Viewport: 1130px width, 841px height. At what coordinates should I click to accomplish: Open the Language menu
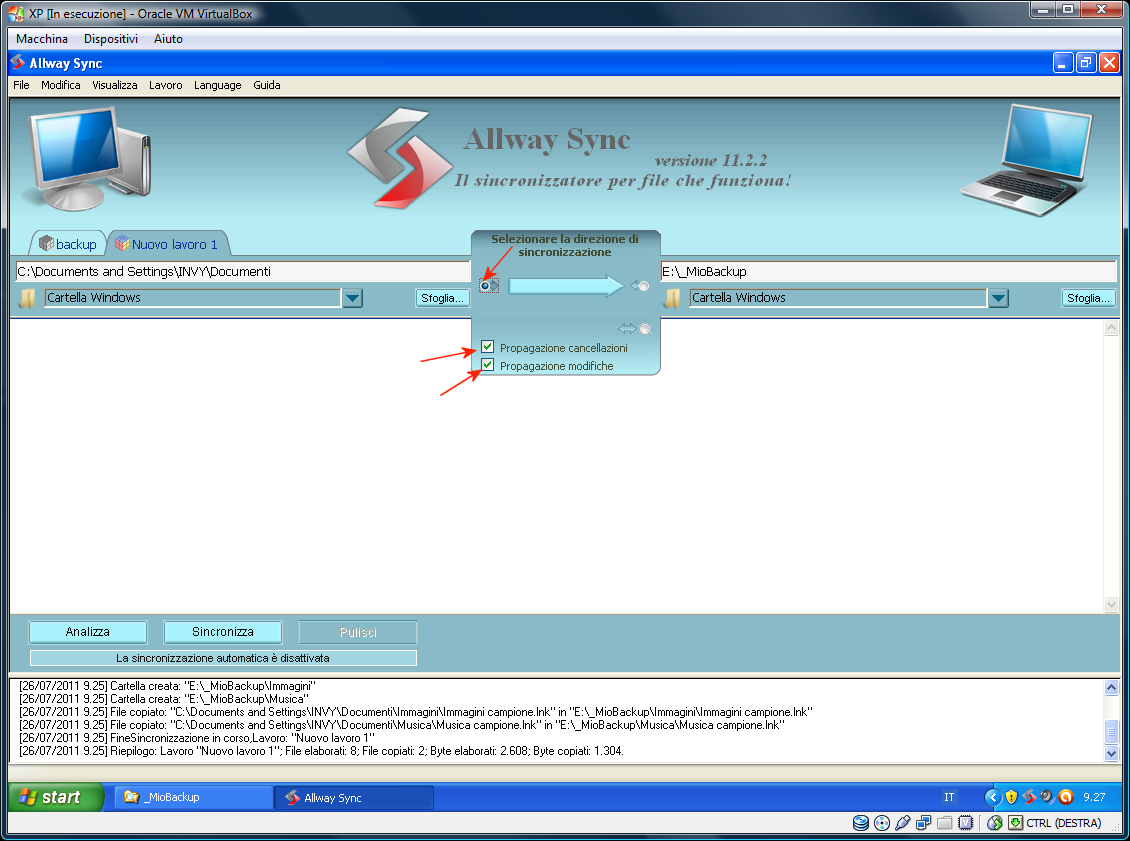tap(218, 85)
